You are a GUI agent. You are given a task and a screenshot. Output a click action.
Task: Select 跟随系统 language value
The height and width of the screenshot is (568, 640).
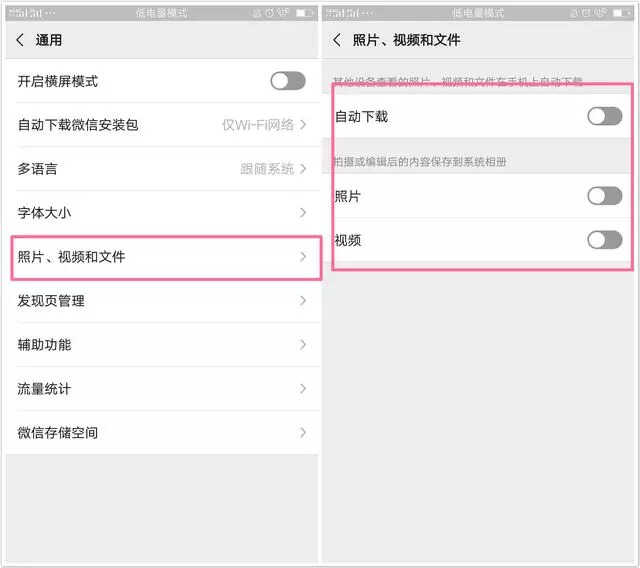point(267,169)
